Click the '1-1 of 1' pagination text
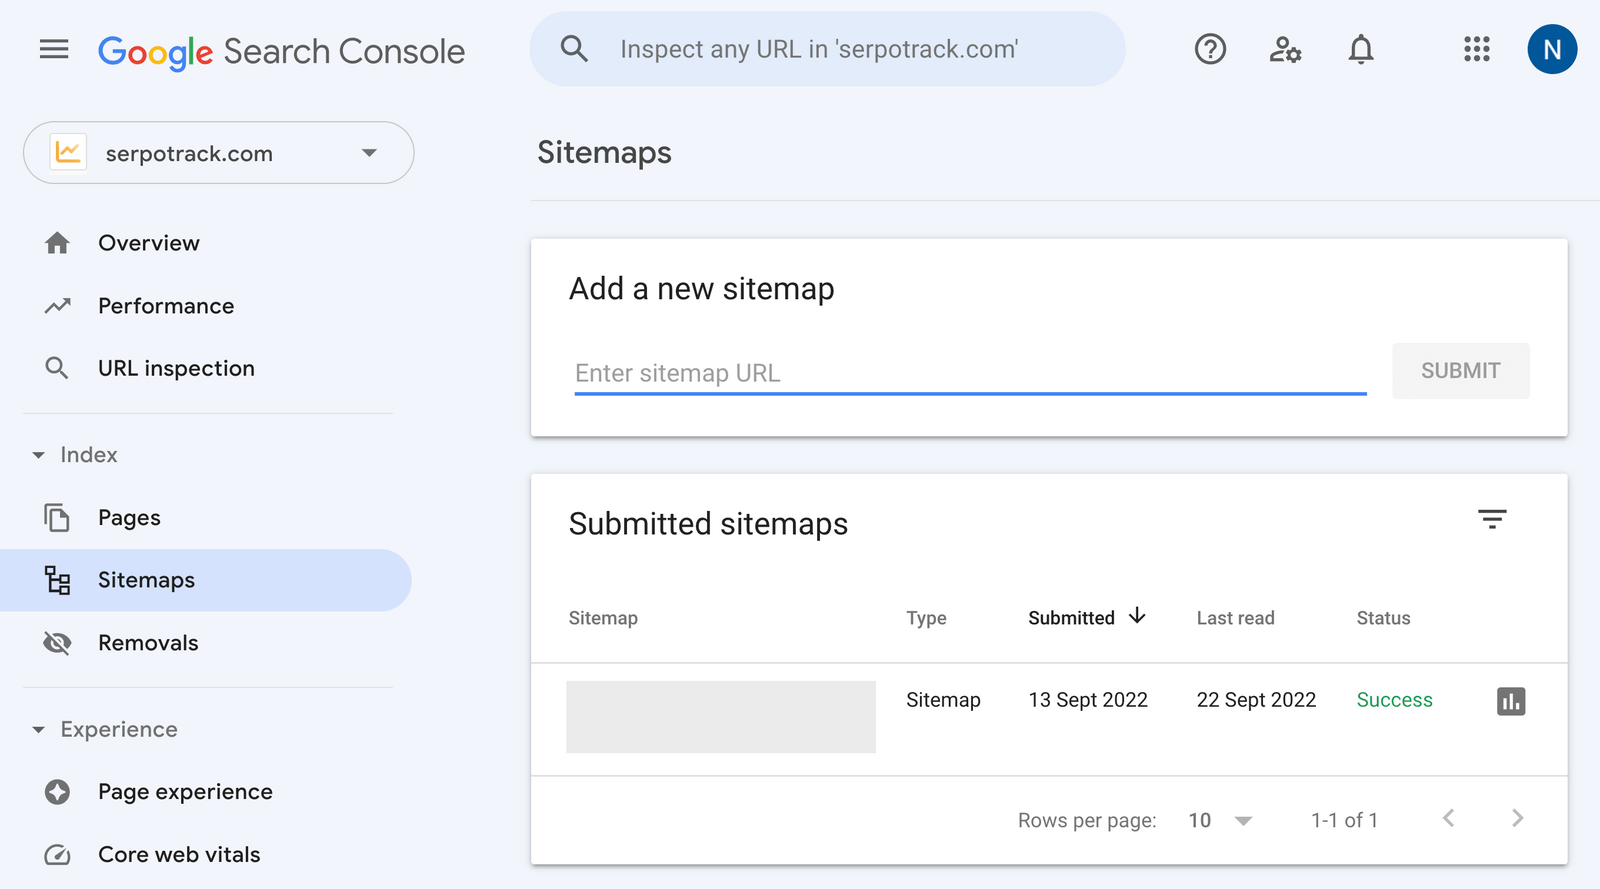Screen dimensions: 1600x889 [1344, 820]
